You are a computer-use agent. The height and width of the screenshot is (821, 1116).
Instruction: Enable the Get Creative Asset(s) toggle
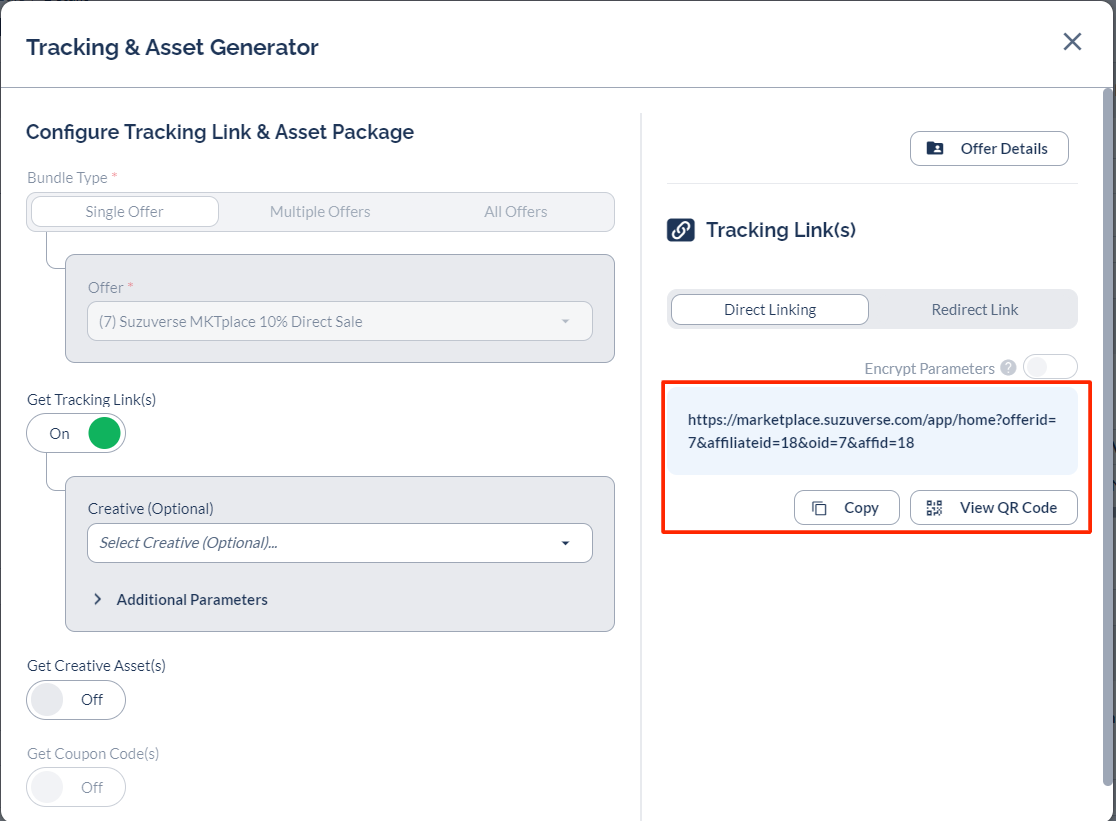point(76,700)
